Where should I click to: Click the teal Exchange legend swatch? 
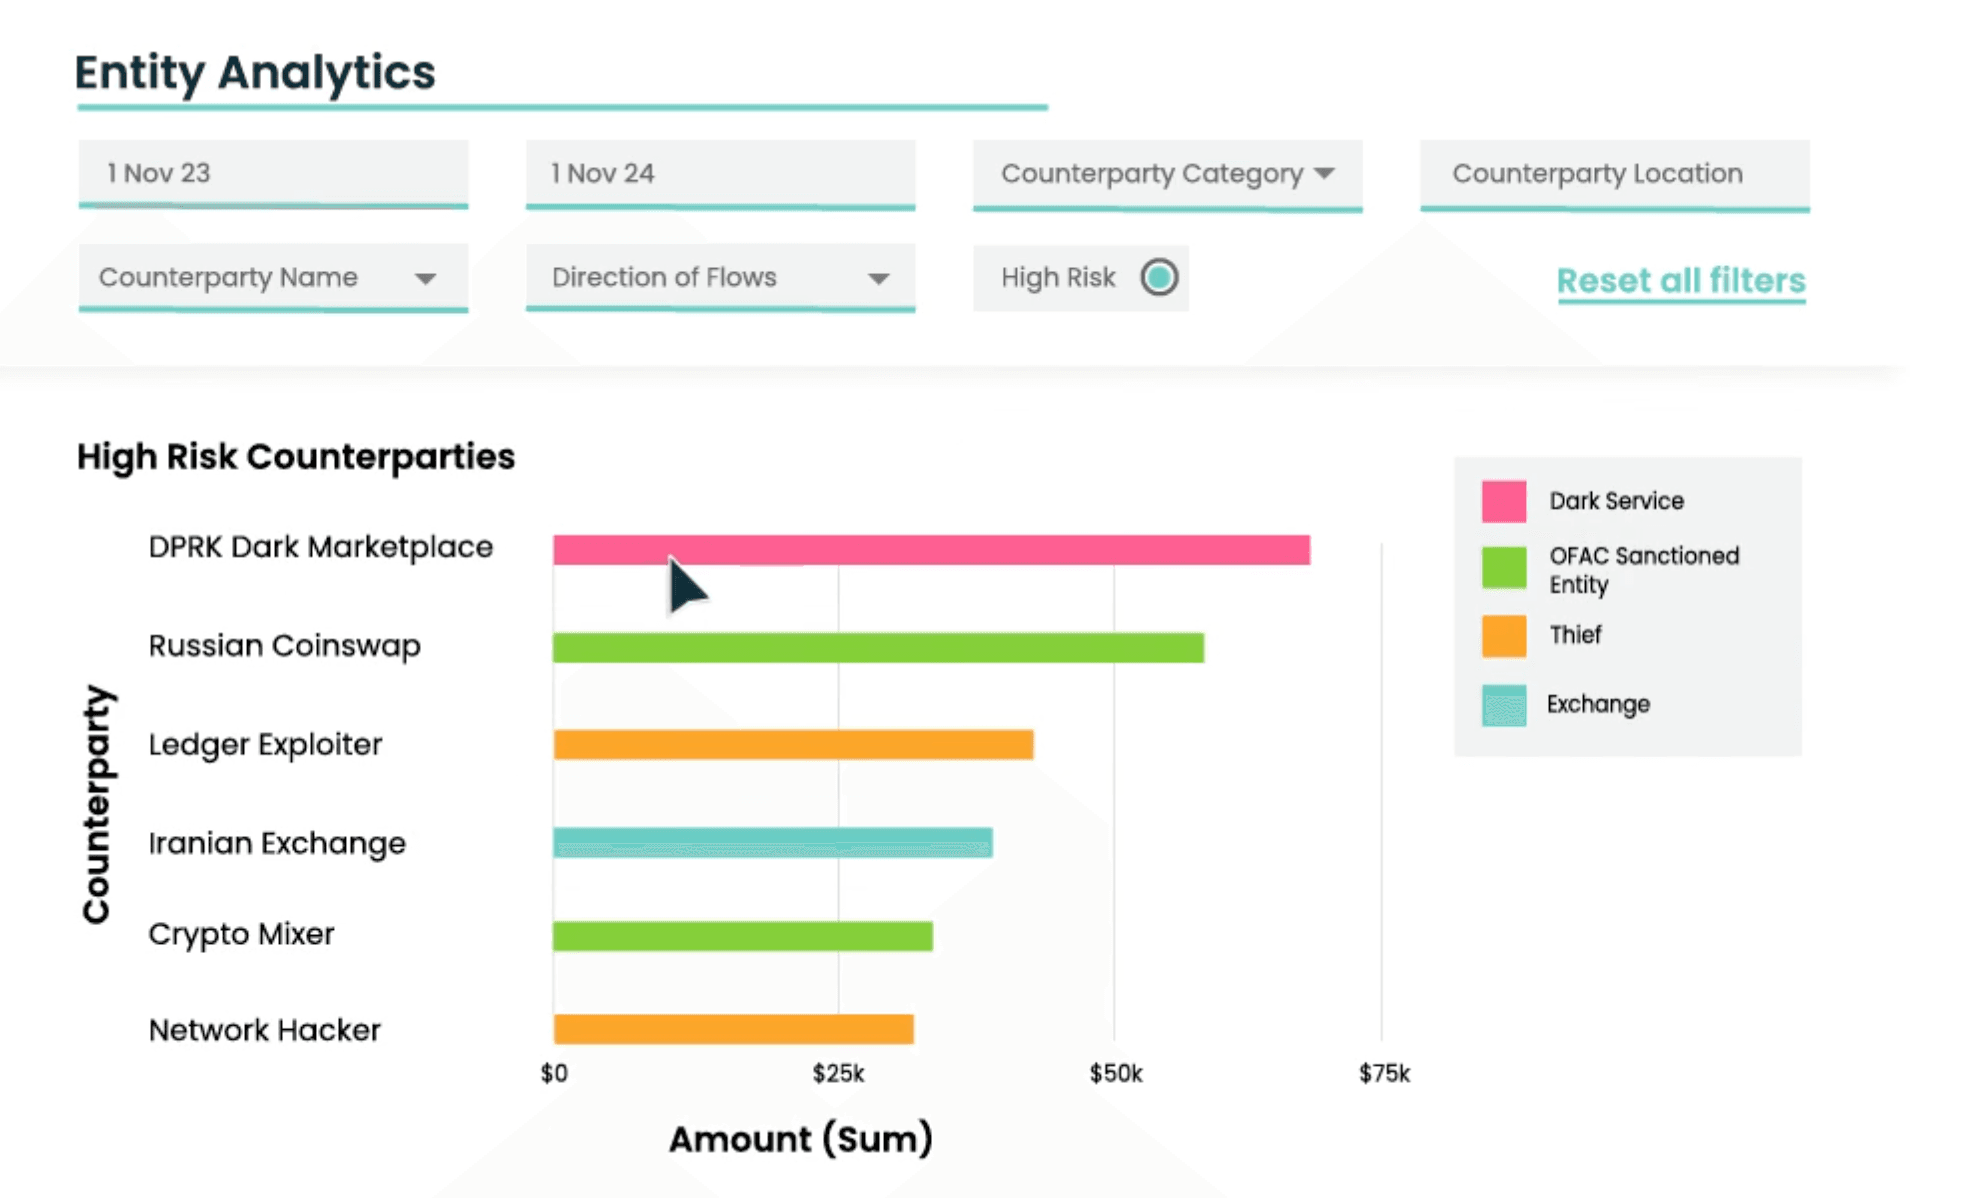[1503, 705]
